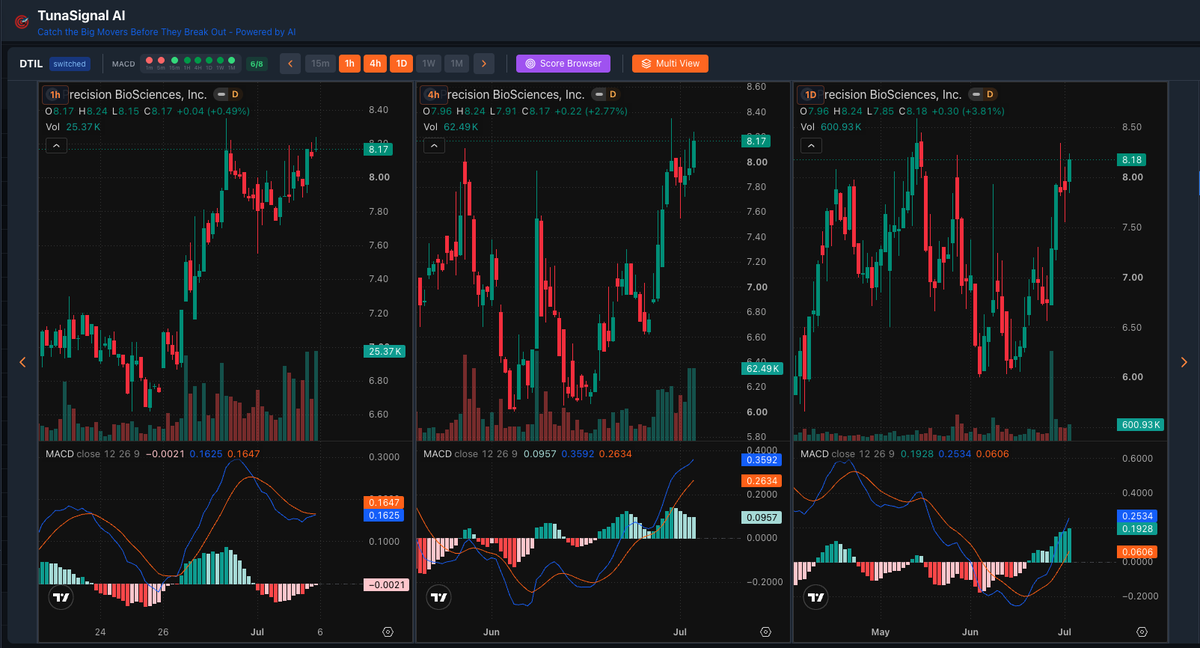
Task: Toggle the 4h timeframe button
Action: [375, 63]
